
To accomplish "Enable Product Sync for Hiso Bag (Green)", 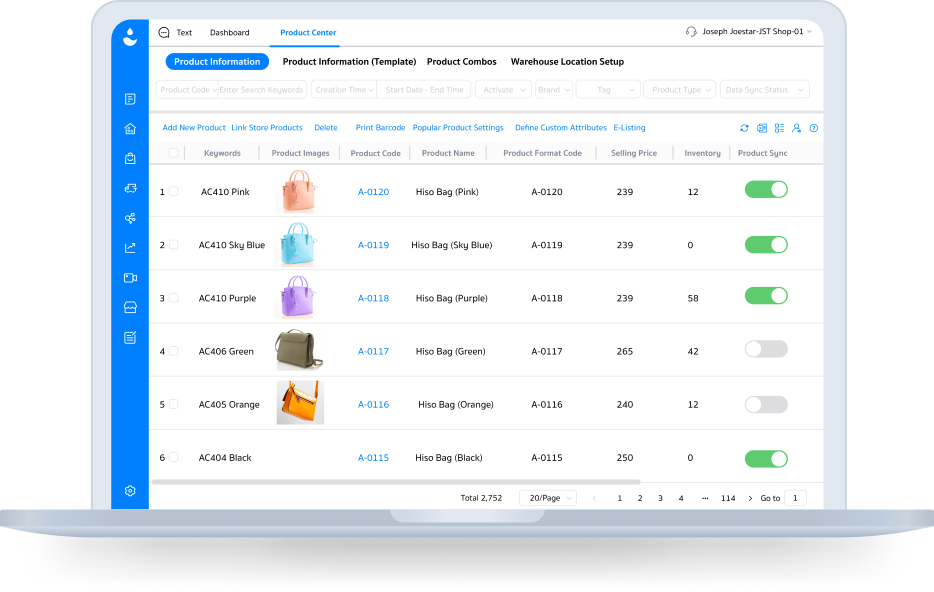I will click(x=766, y=349).
